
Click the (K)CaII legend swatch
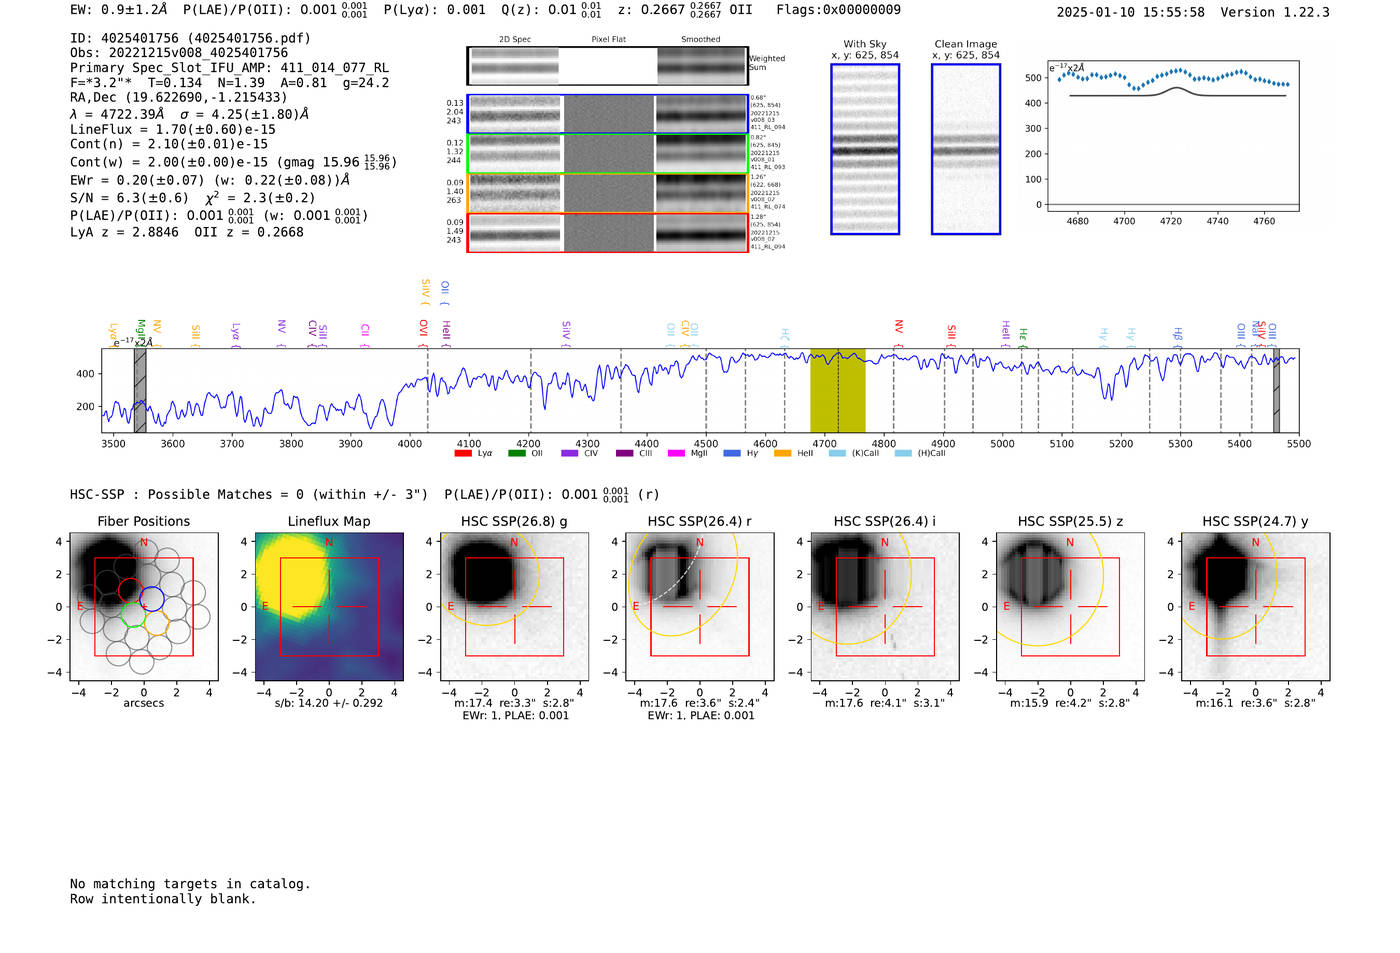point(838,453)
